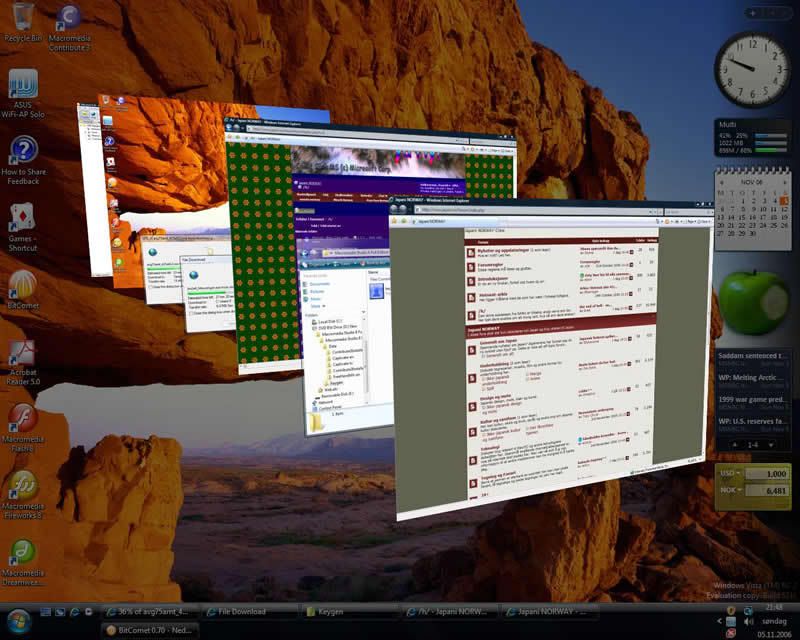800x640 pixels.
Task: Click Switch between windows in Quick Launch
Action: [x=60, y=611]
